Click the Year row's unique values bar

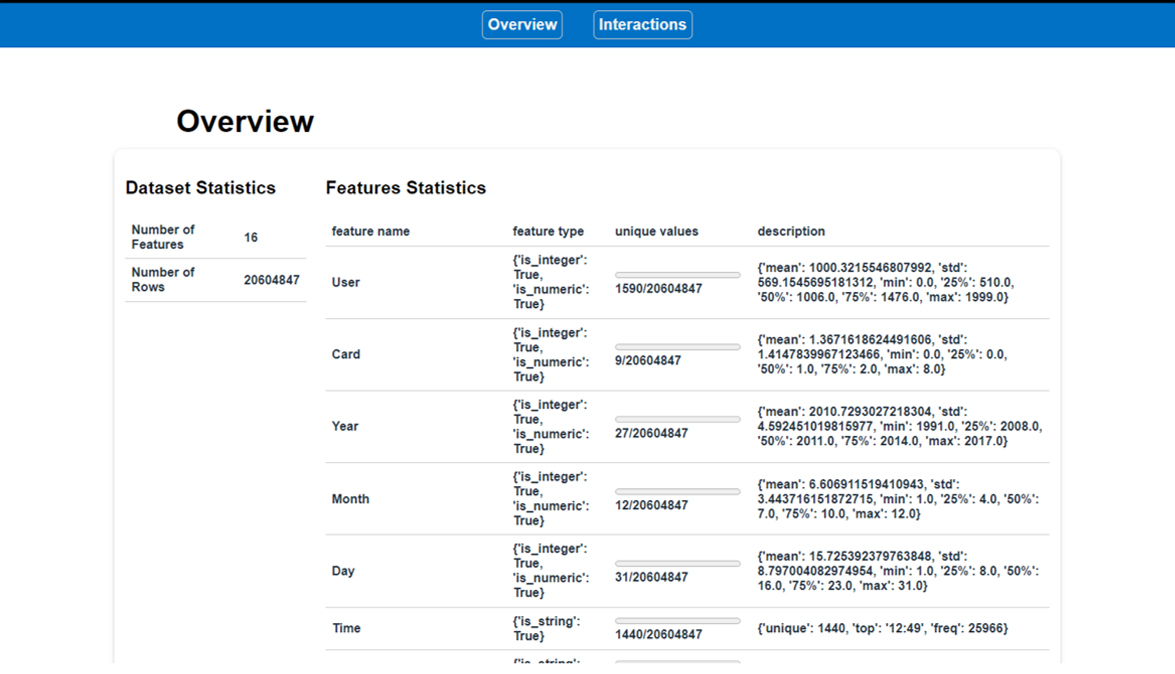coord(677,420)
